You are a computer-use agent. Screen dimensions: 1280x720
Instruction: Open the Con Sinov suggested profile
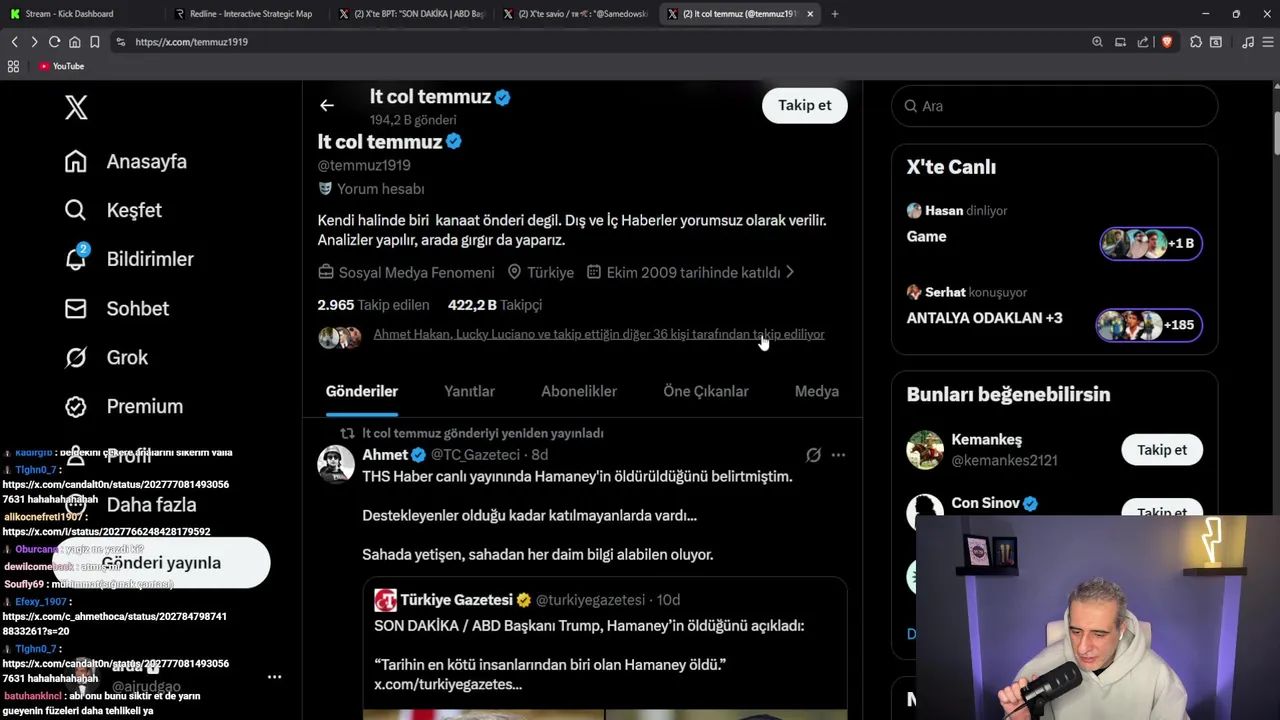click(x=985, y=503)
